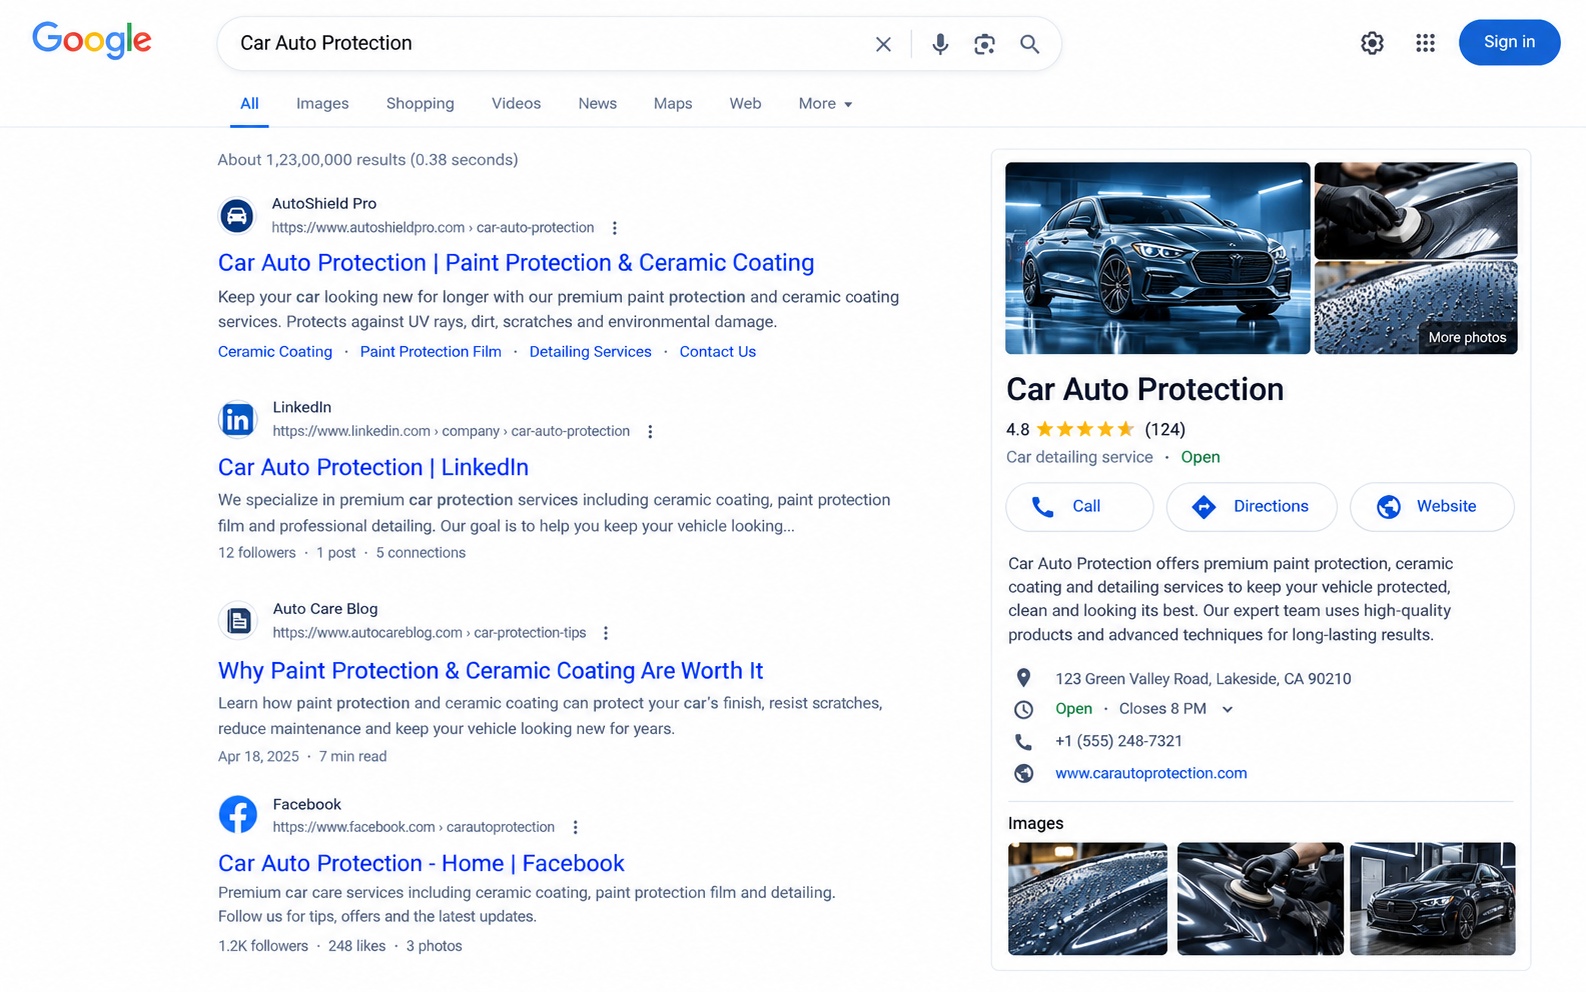View the More photos thumbnail

[1415, 308]
